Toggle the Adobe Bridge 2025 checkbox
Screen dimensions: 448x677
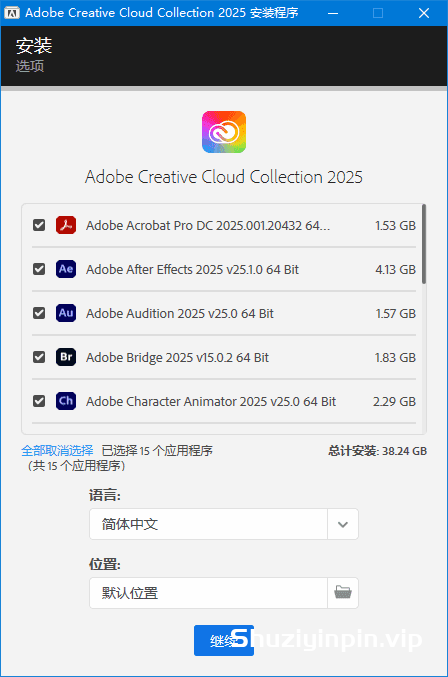(39, 357)
